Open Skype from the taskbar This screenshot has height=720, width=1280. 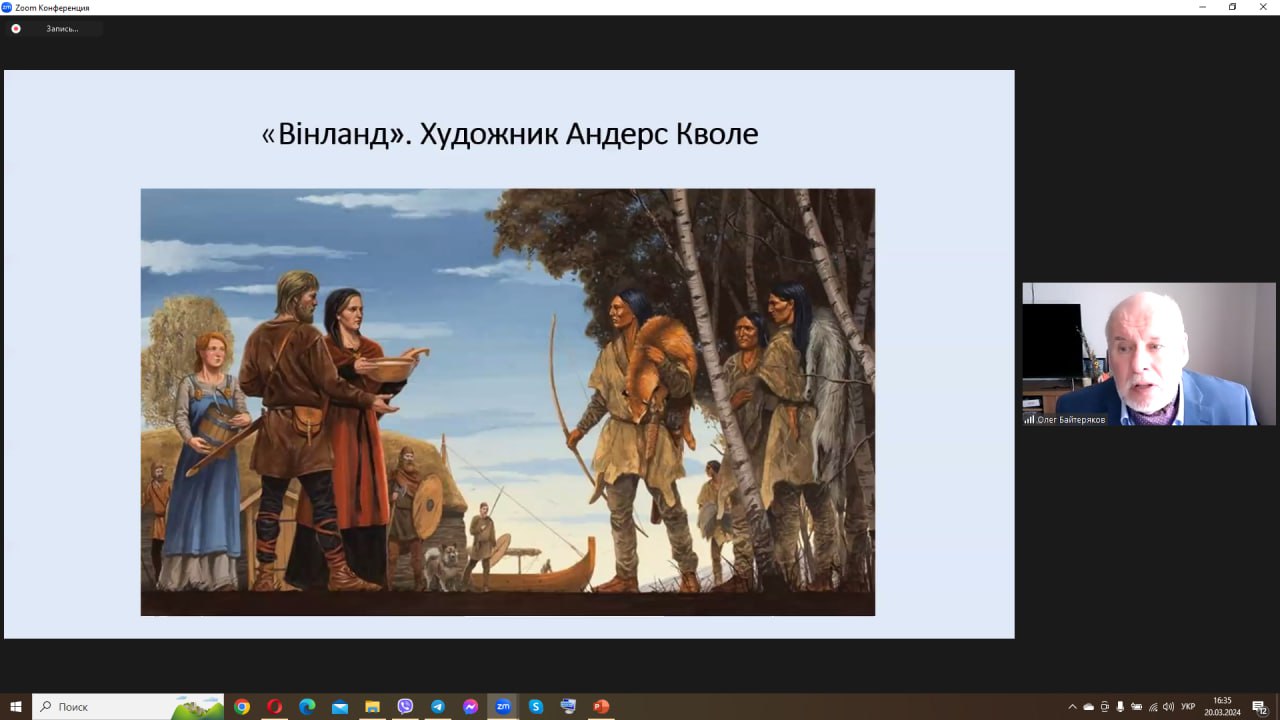tap(536, 706)
